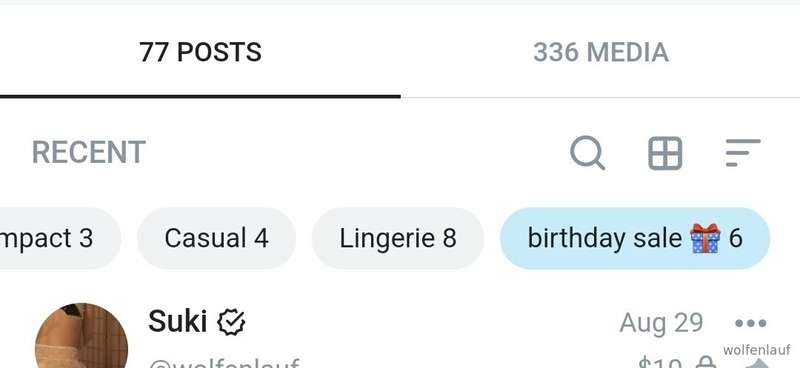
Task: Click the $10 post price label
Action: click(x=660, y=363)
